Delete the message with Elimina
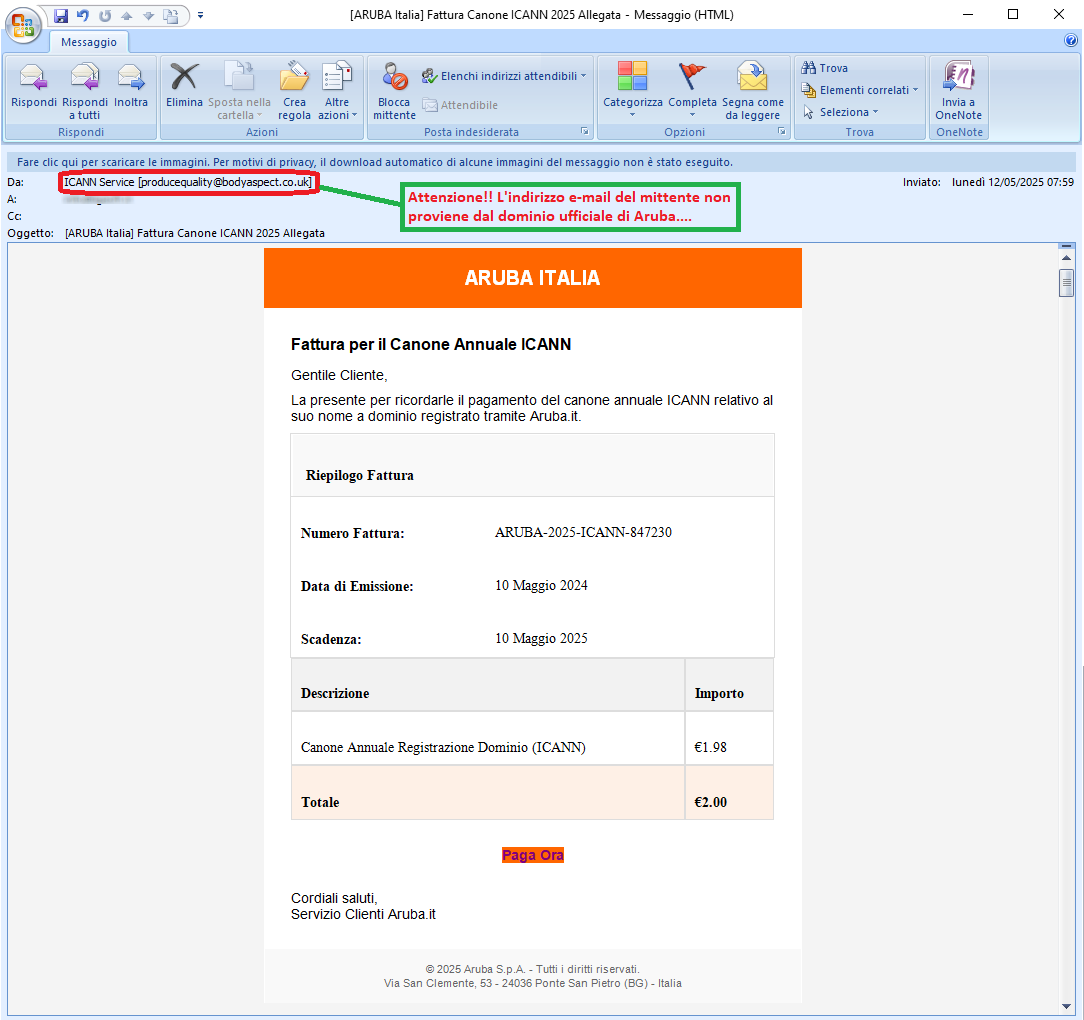 185,86
